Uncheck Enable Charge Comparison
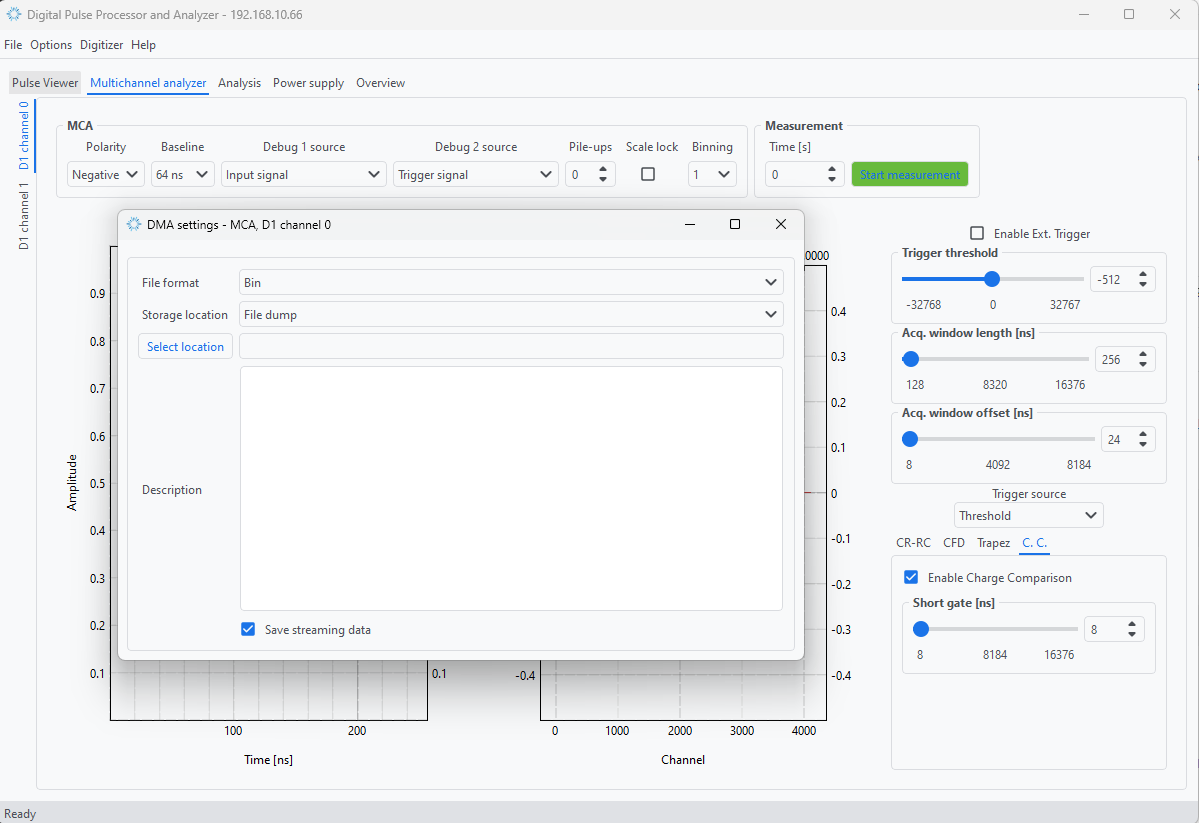Screen dimensions: 1199x823 click(911, 577)
